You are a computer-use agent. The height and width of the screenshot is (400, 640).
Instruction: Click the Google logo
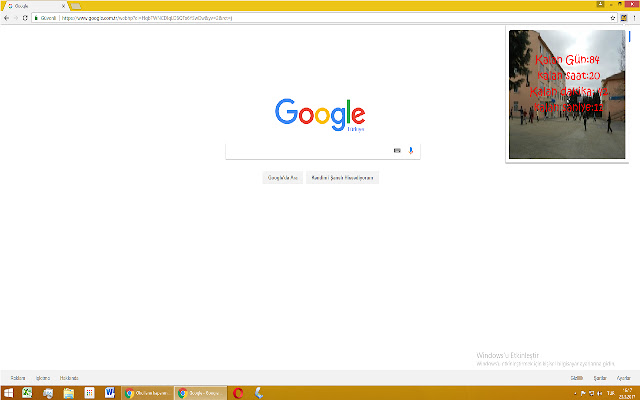tap(320, 115)
